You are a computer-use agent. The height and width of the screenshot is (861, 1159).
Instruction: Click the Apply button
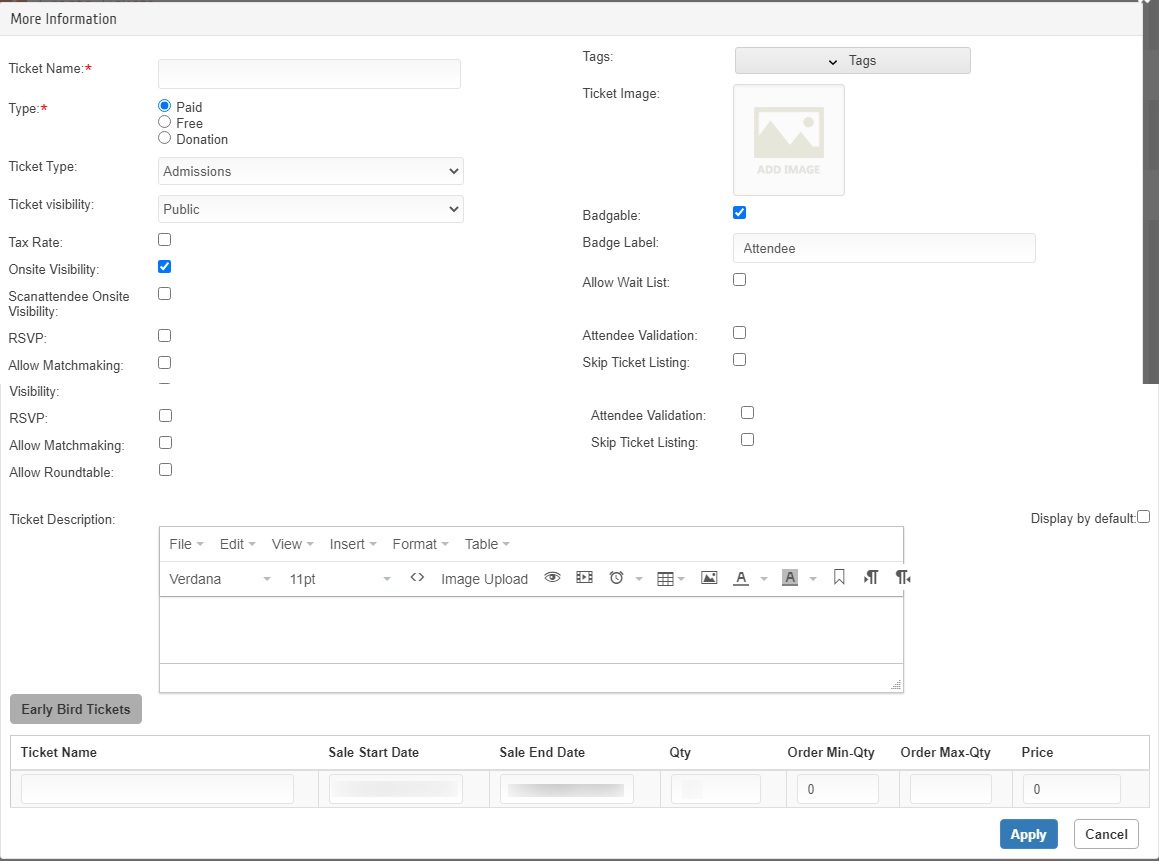click(1028, 834)
